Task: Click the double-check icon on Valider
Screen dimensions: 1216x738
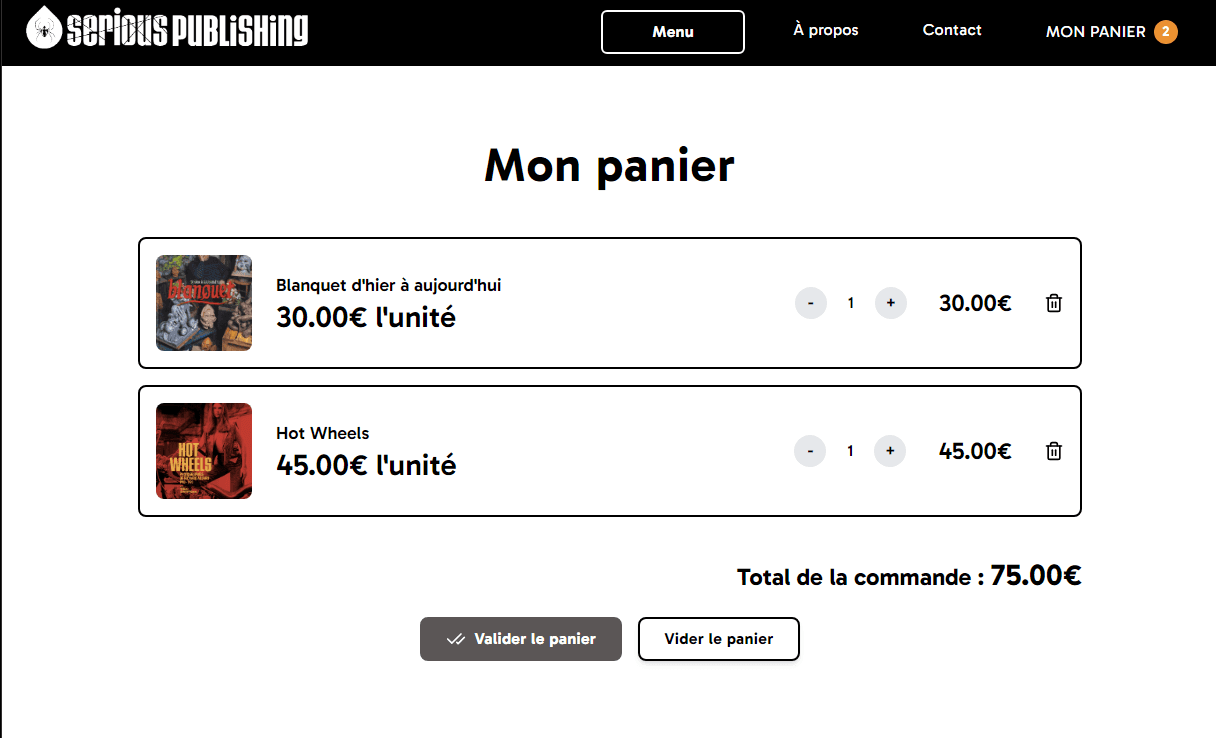Action: click(x=456, y=639)
